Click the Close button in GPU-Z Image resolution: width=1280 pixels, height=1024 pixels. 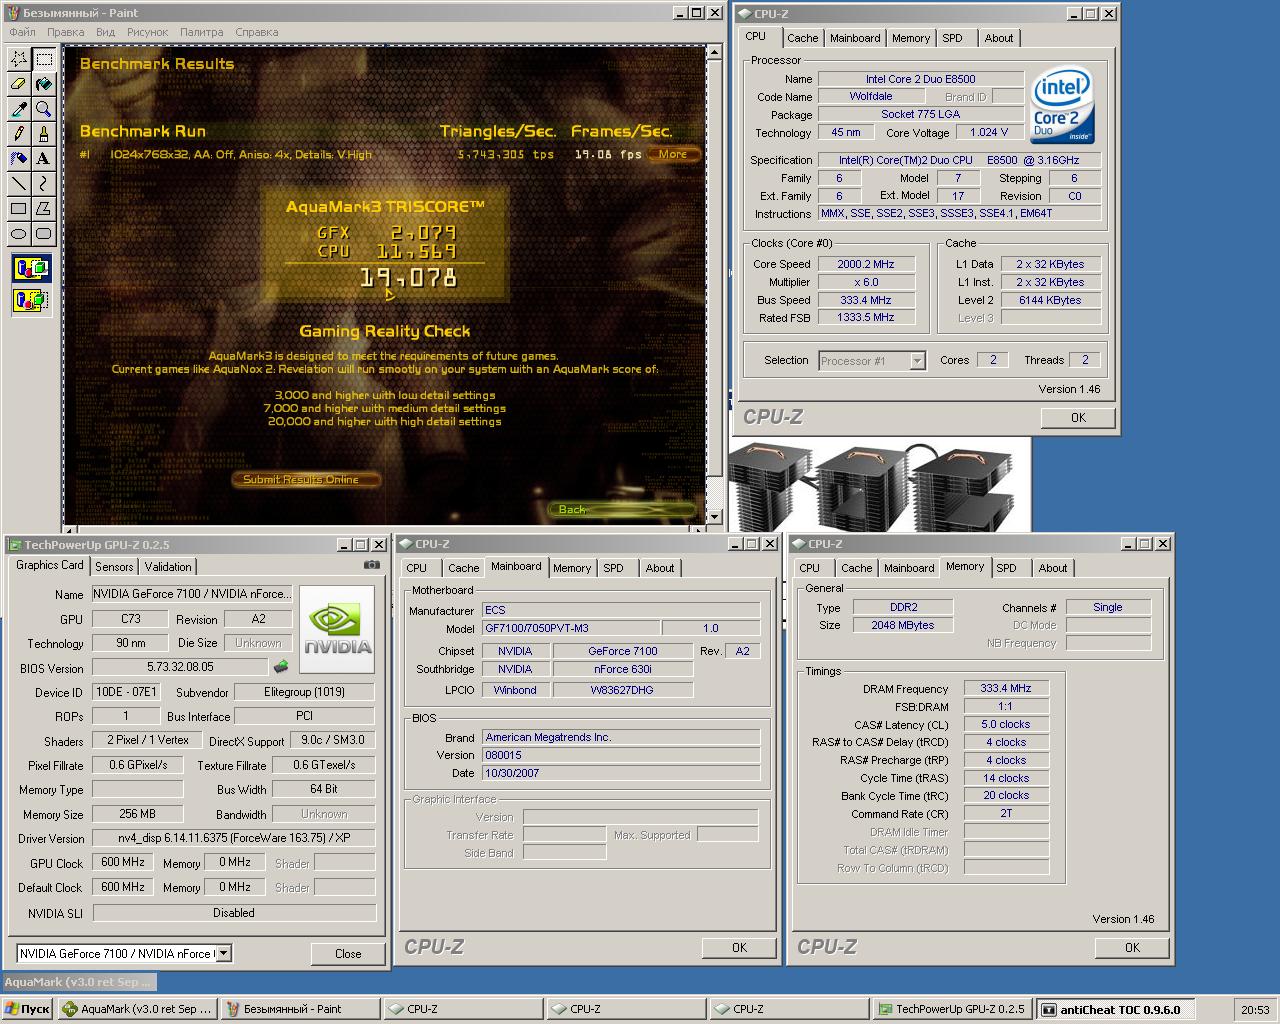coord(348,954)
